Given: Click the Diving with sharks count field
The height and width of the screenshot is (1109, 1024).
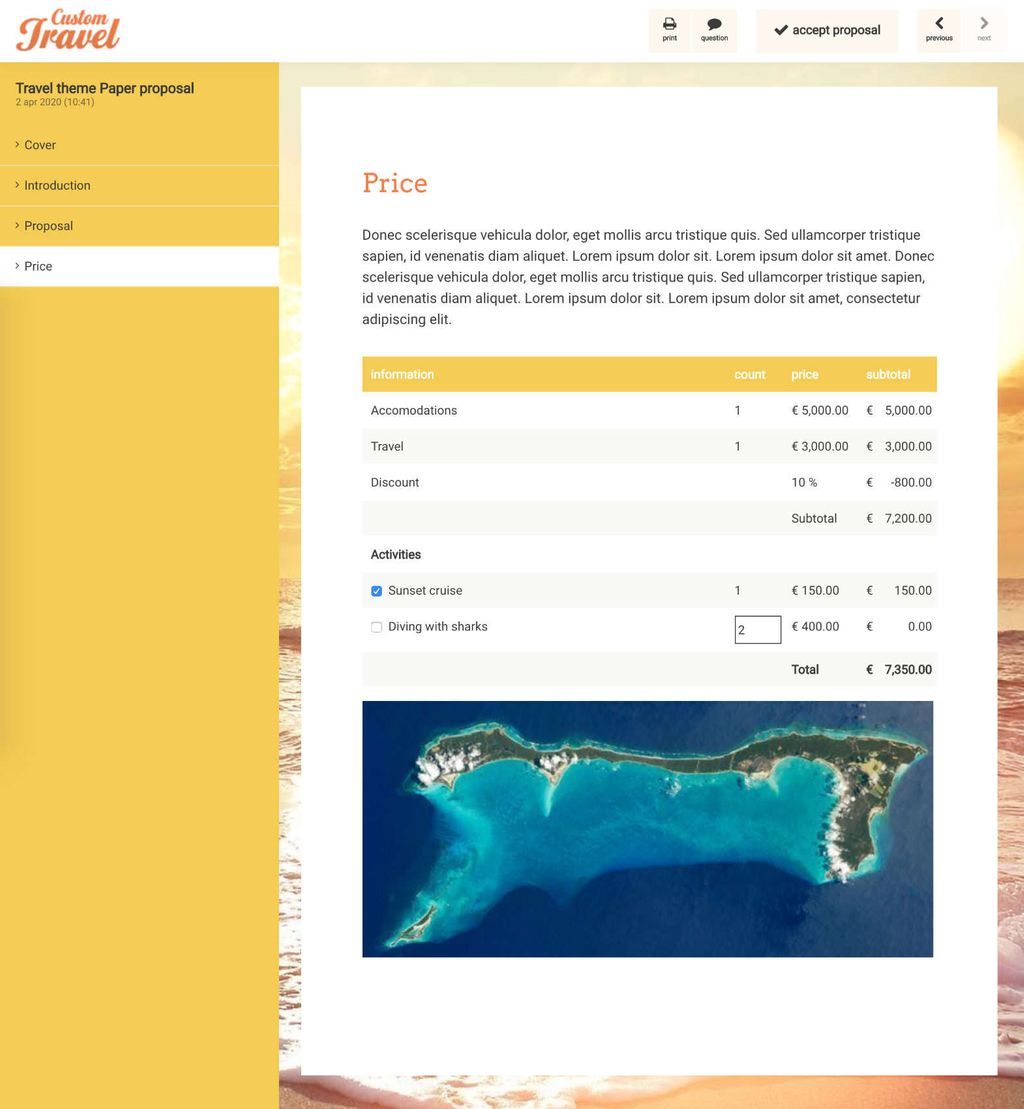Looking at the screenshot, I should 757,629.
